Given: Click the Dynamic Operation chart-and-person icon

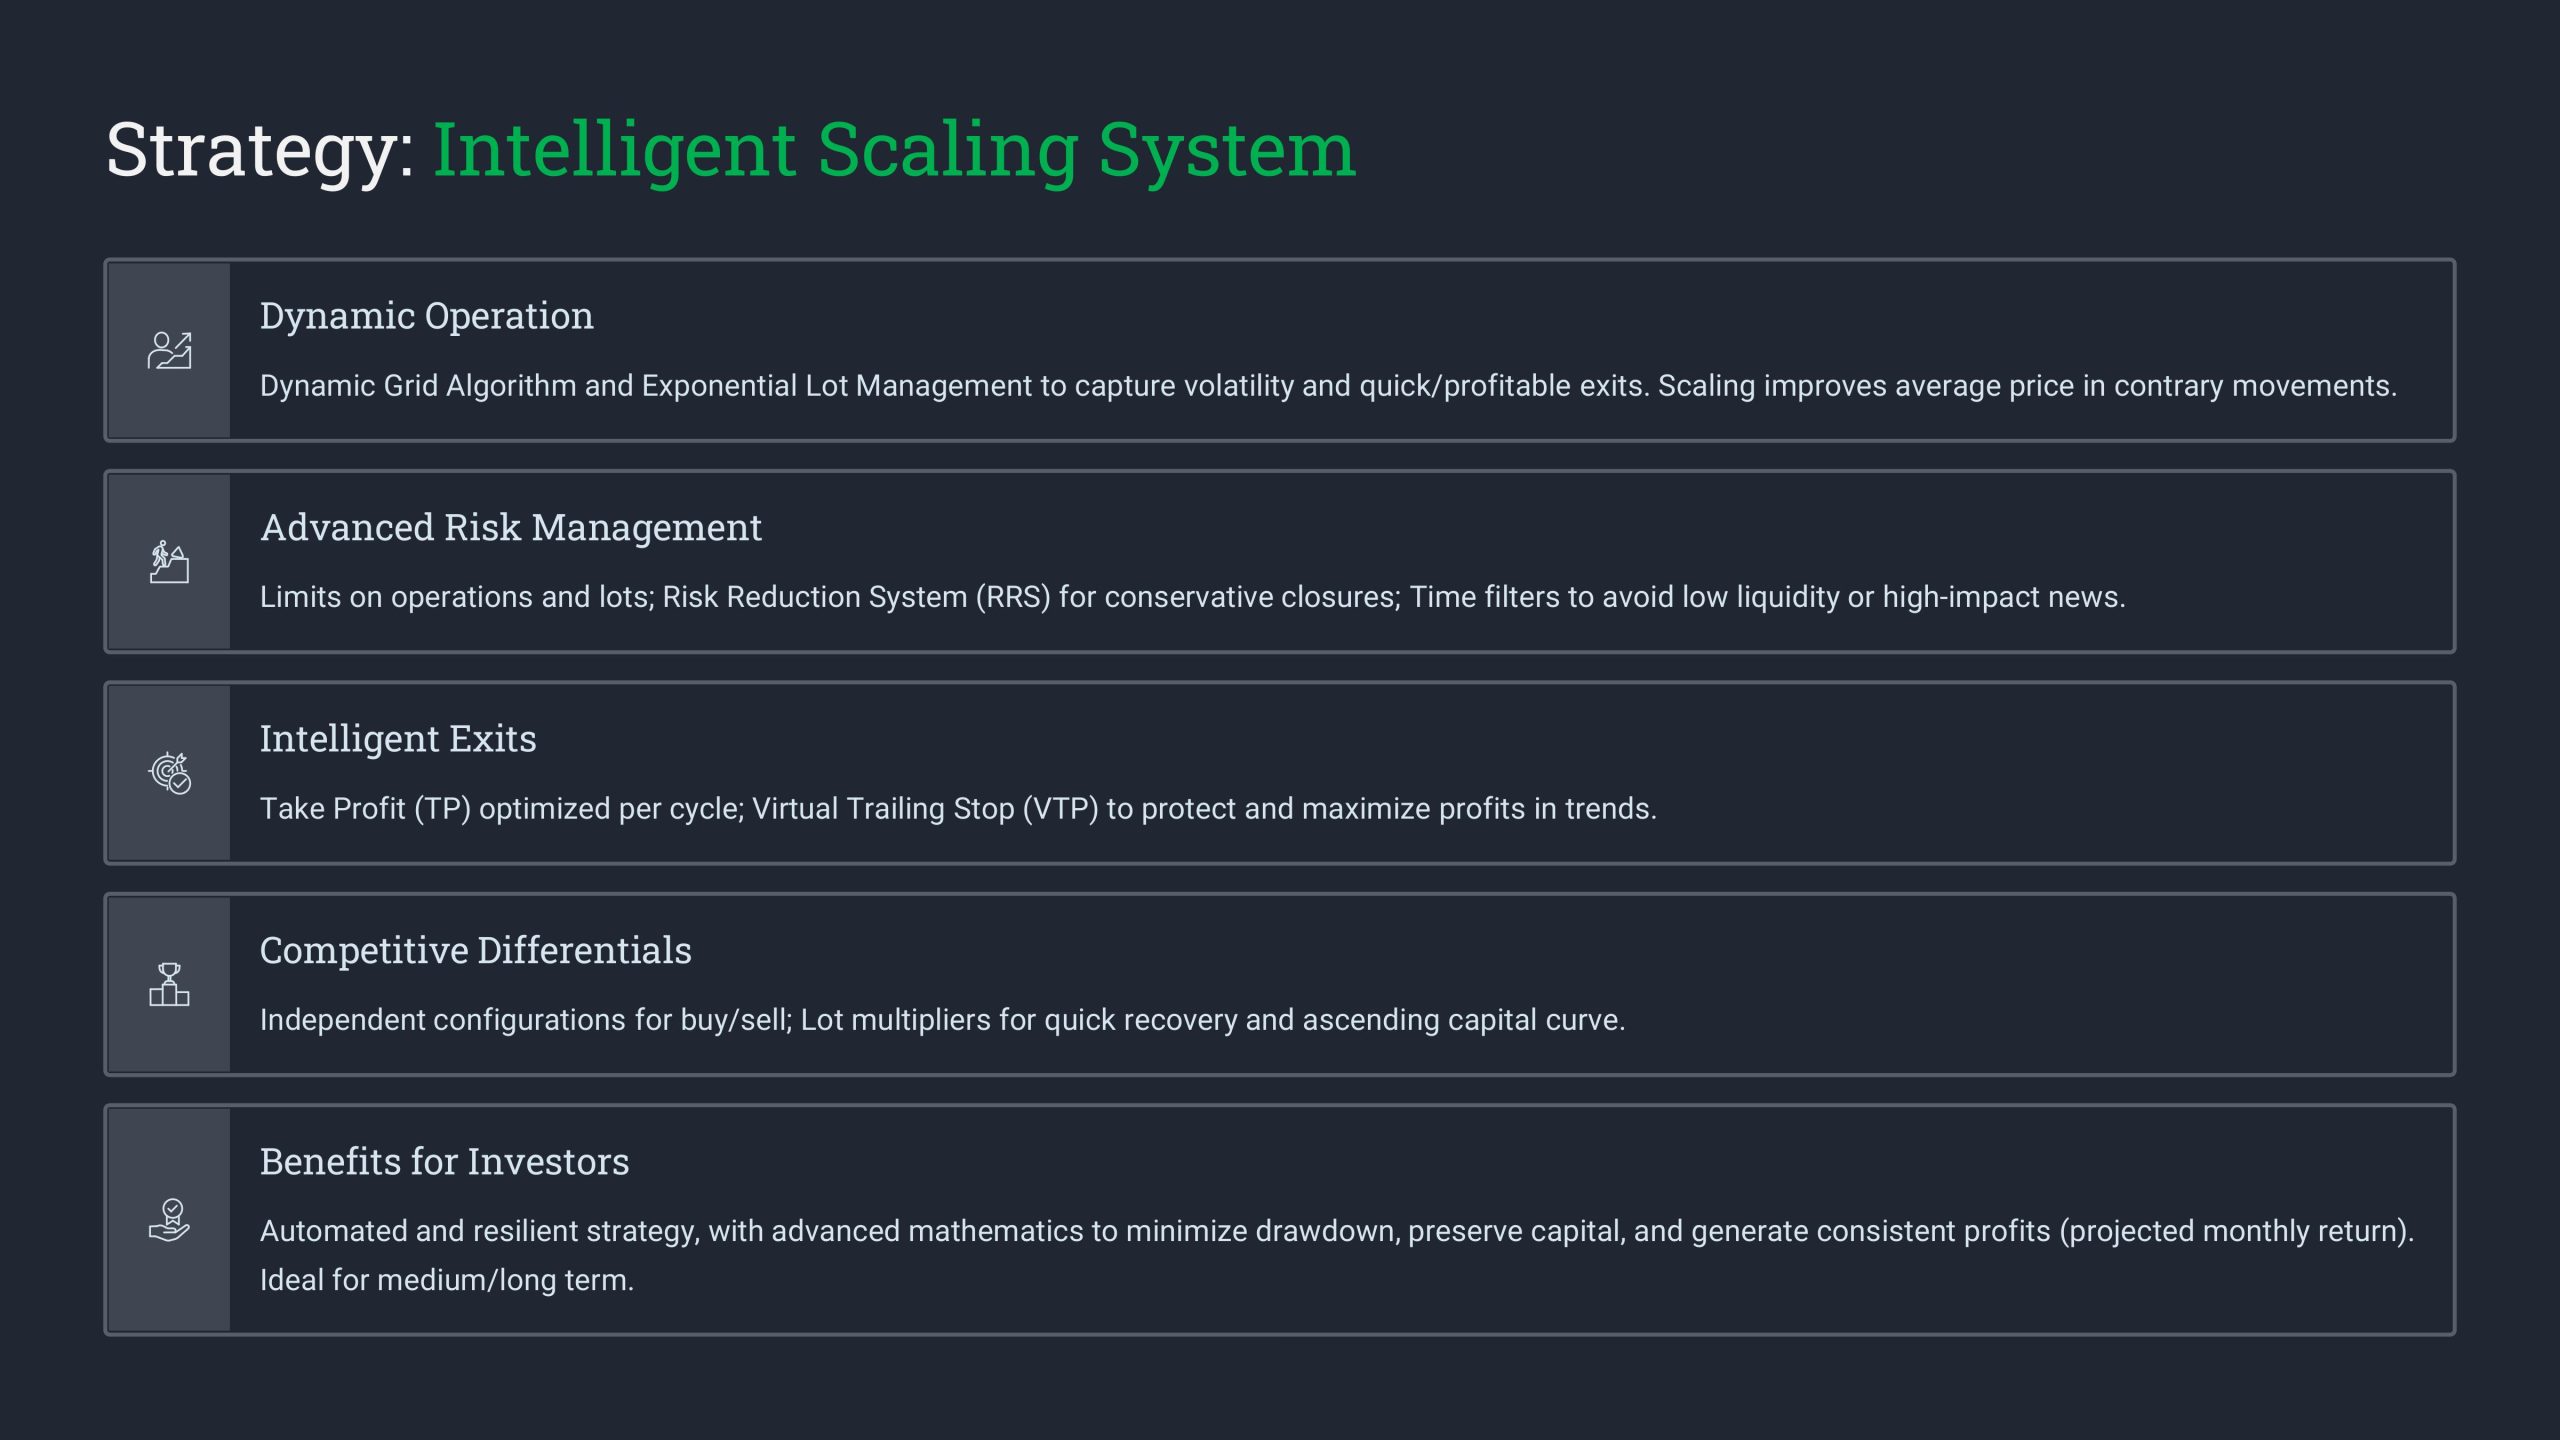Looking at the screenshot, I should point(169,351).
